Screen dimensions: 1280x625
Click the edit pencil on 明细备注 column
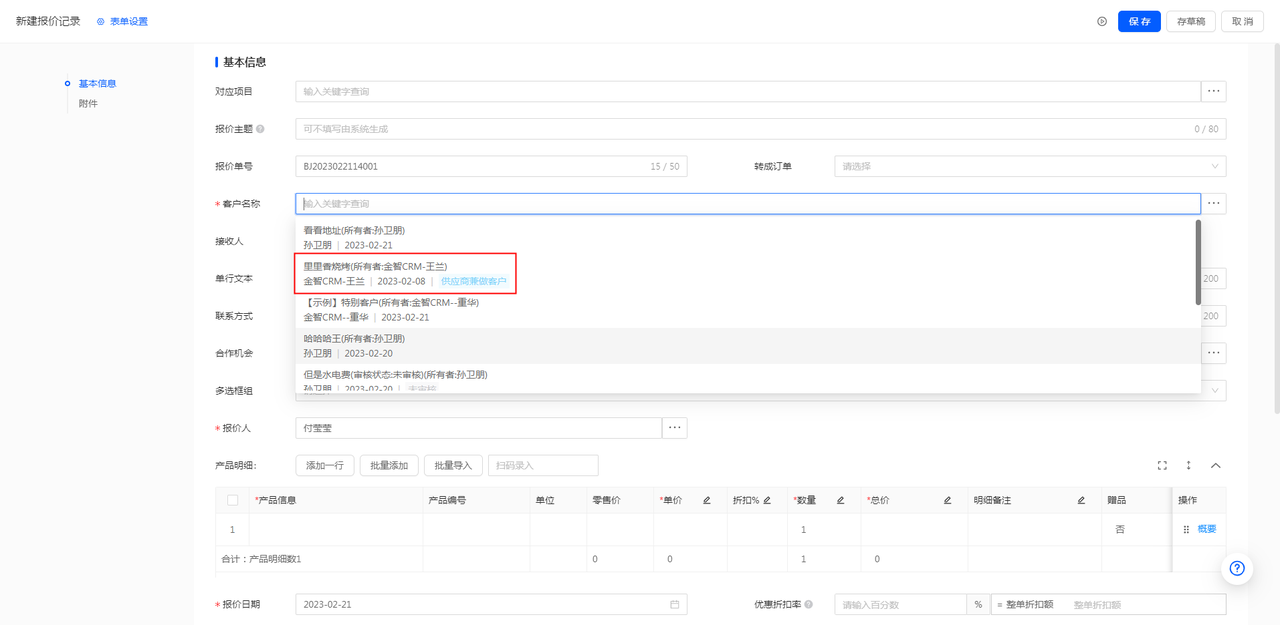(1081, 500)
